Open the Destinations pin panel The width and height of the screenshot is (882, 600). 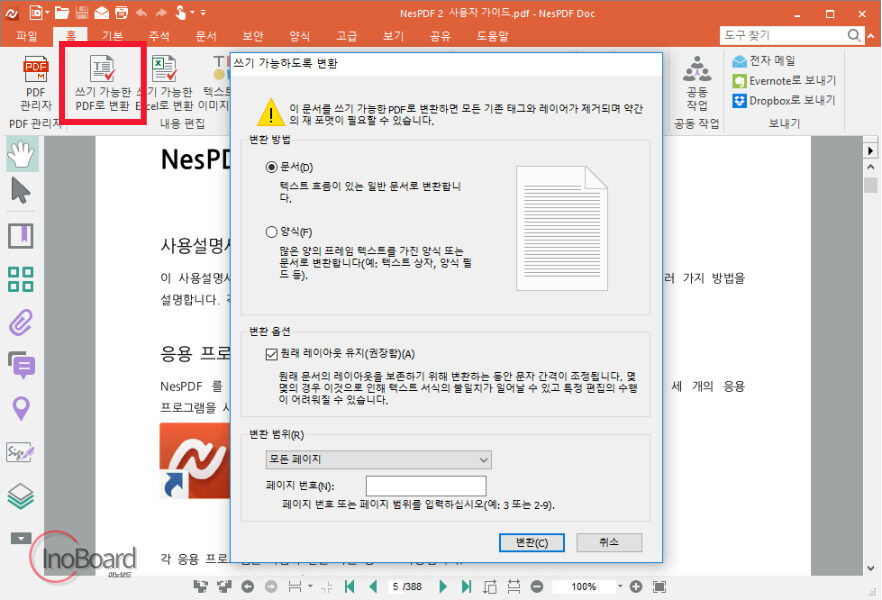[x=21, y=408]
